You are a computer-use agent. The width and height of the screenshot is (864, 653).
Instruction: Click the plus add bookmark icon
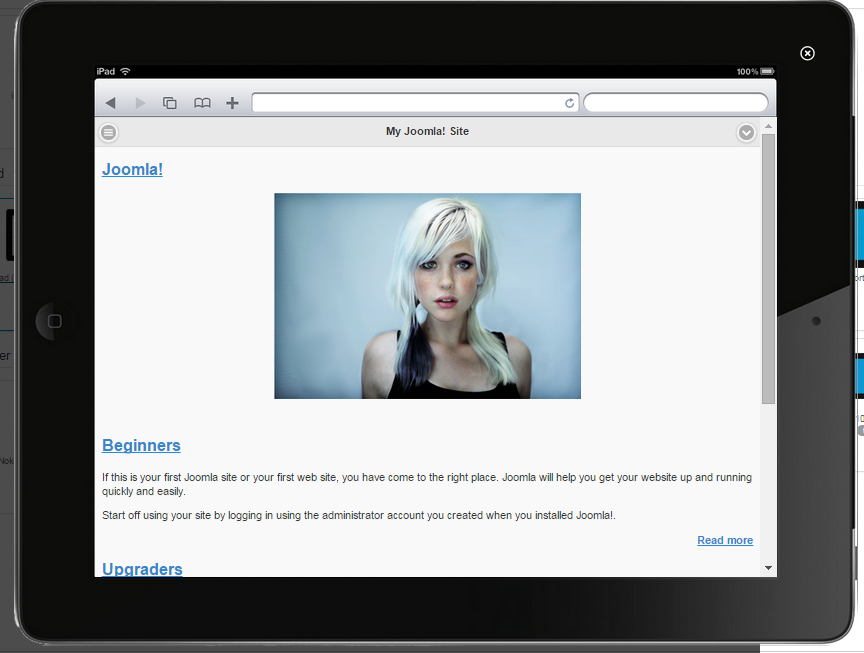[x=232, y=103]
